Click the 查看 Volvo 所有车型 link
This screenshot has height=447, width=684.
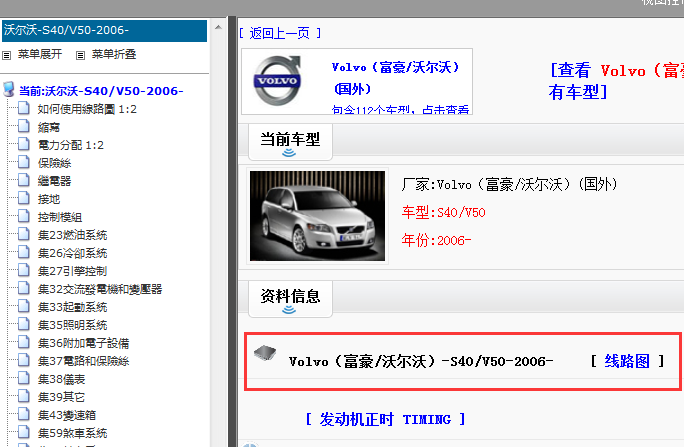point(616,81)
